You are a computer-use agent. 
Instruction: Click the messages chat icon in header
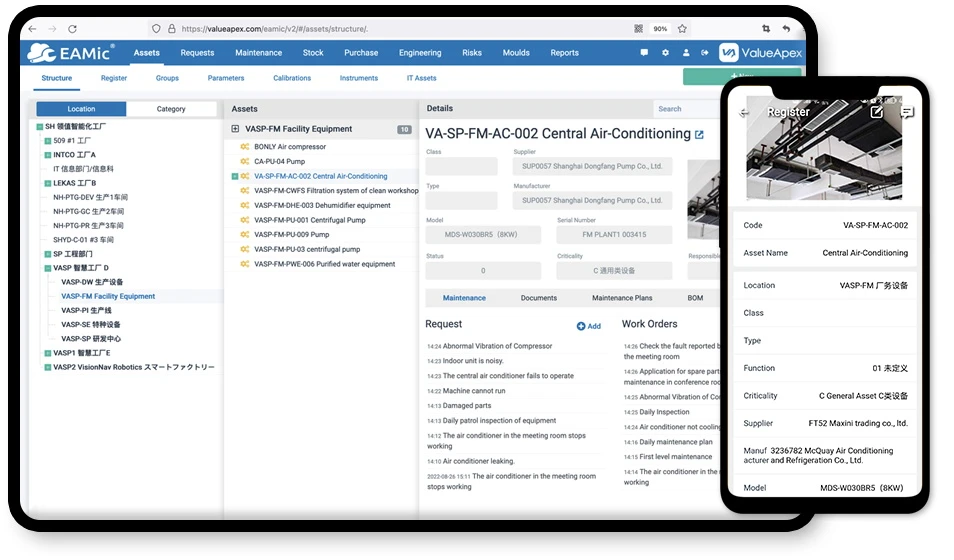(x=645, y=53)
